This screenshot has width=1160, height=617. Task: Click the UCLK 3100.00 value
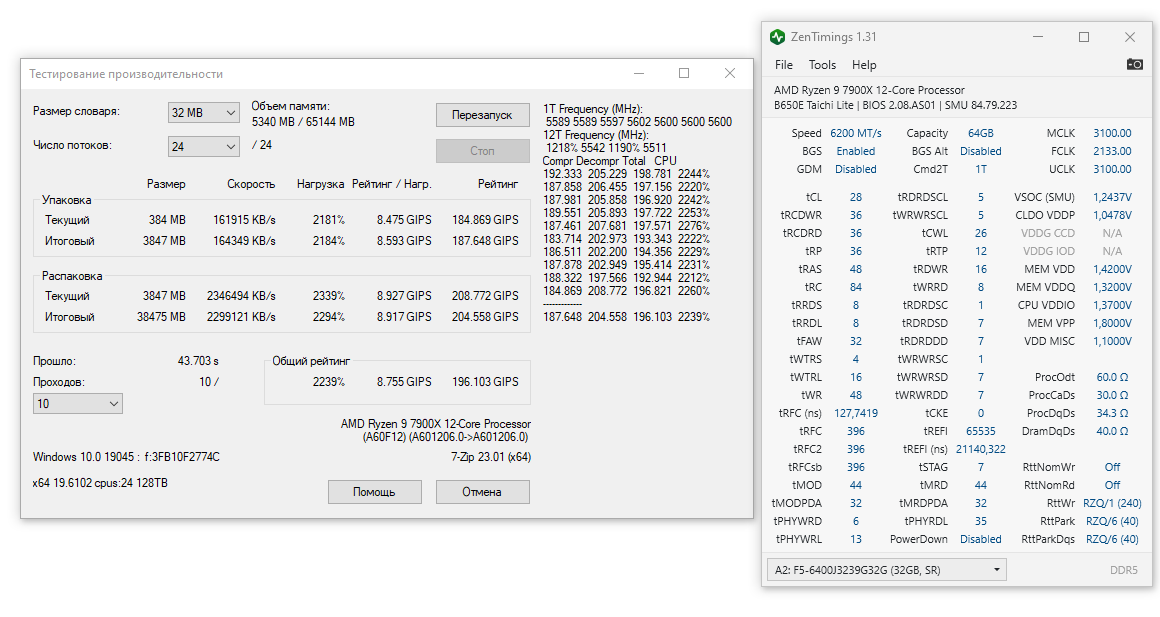pos(1112,169)
